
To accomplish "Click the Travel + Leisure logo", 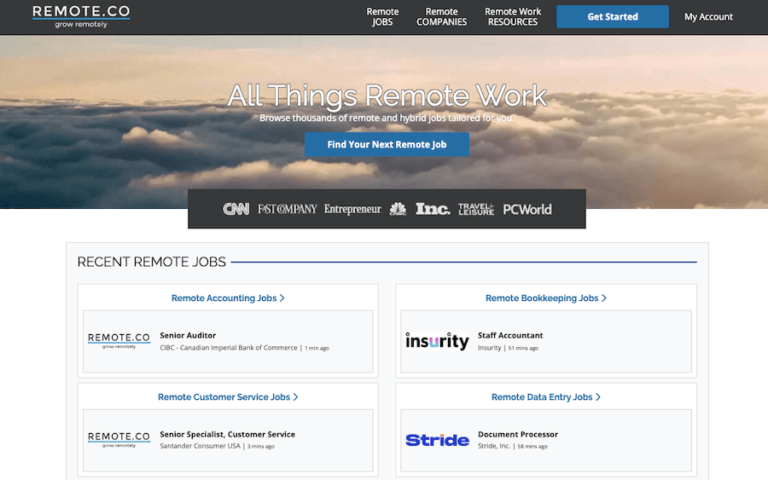I will coord(476,209).
